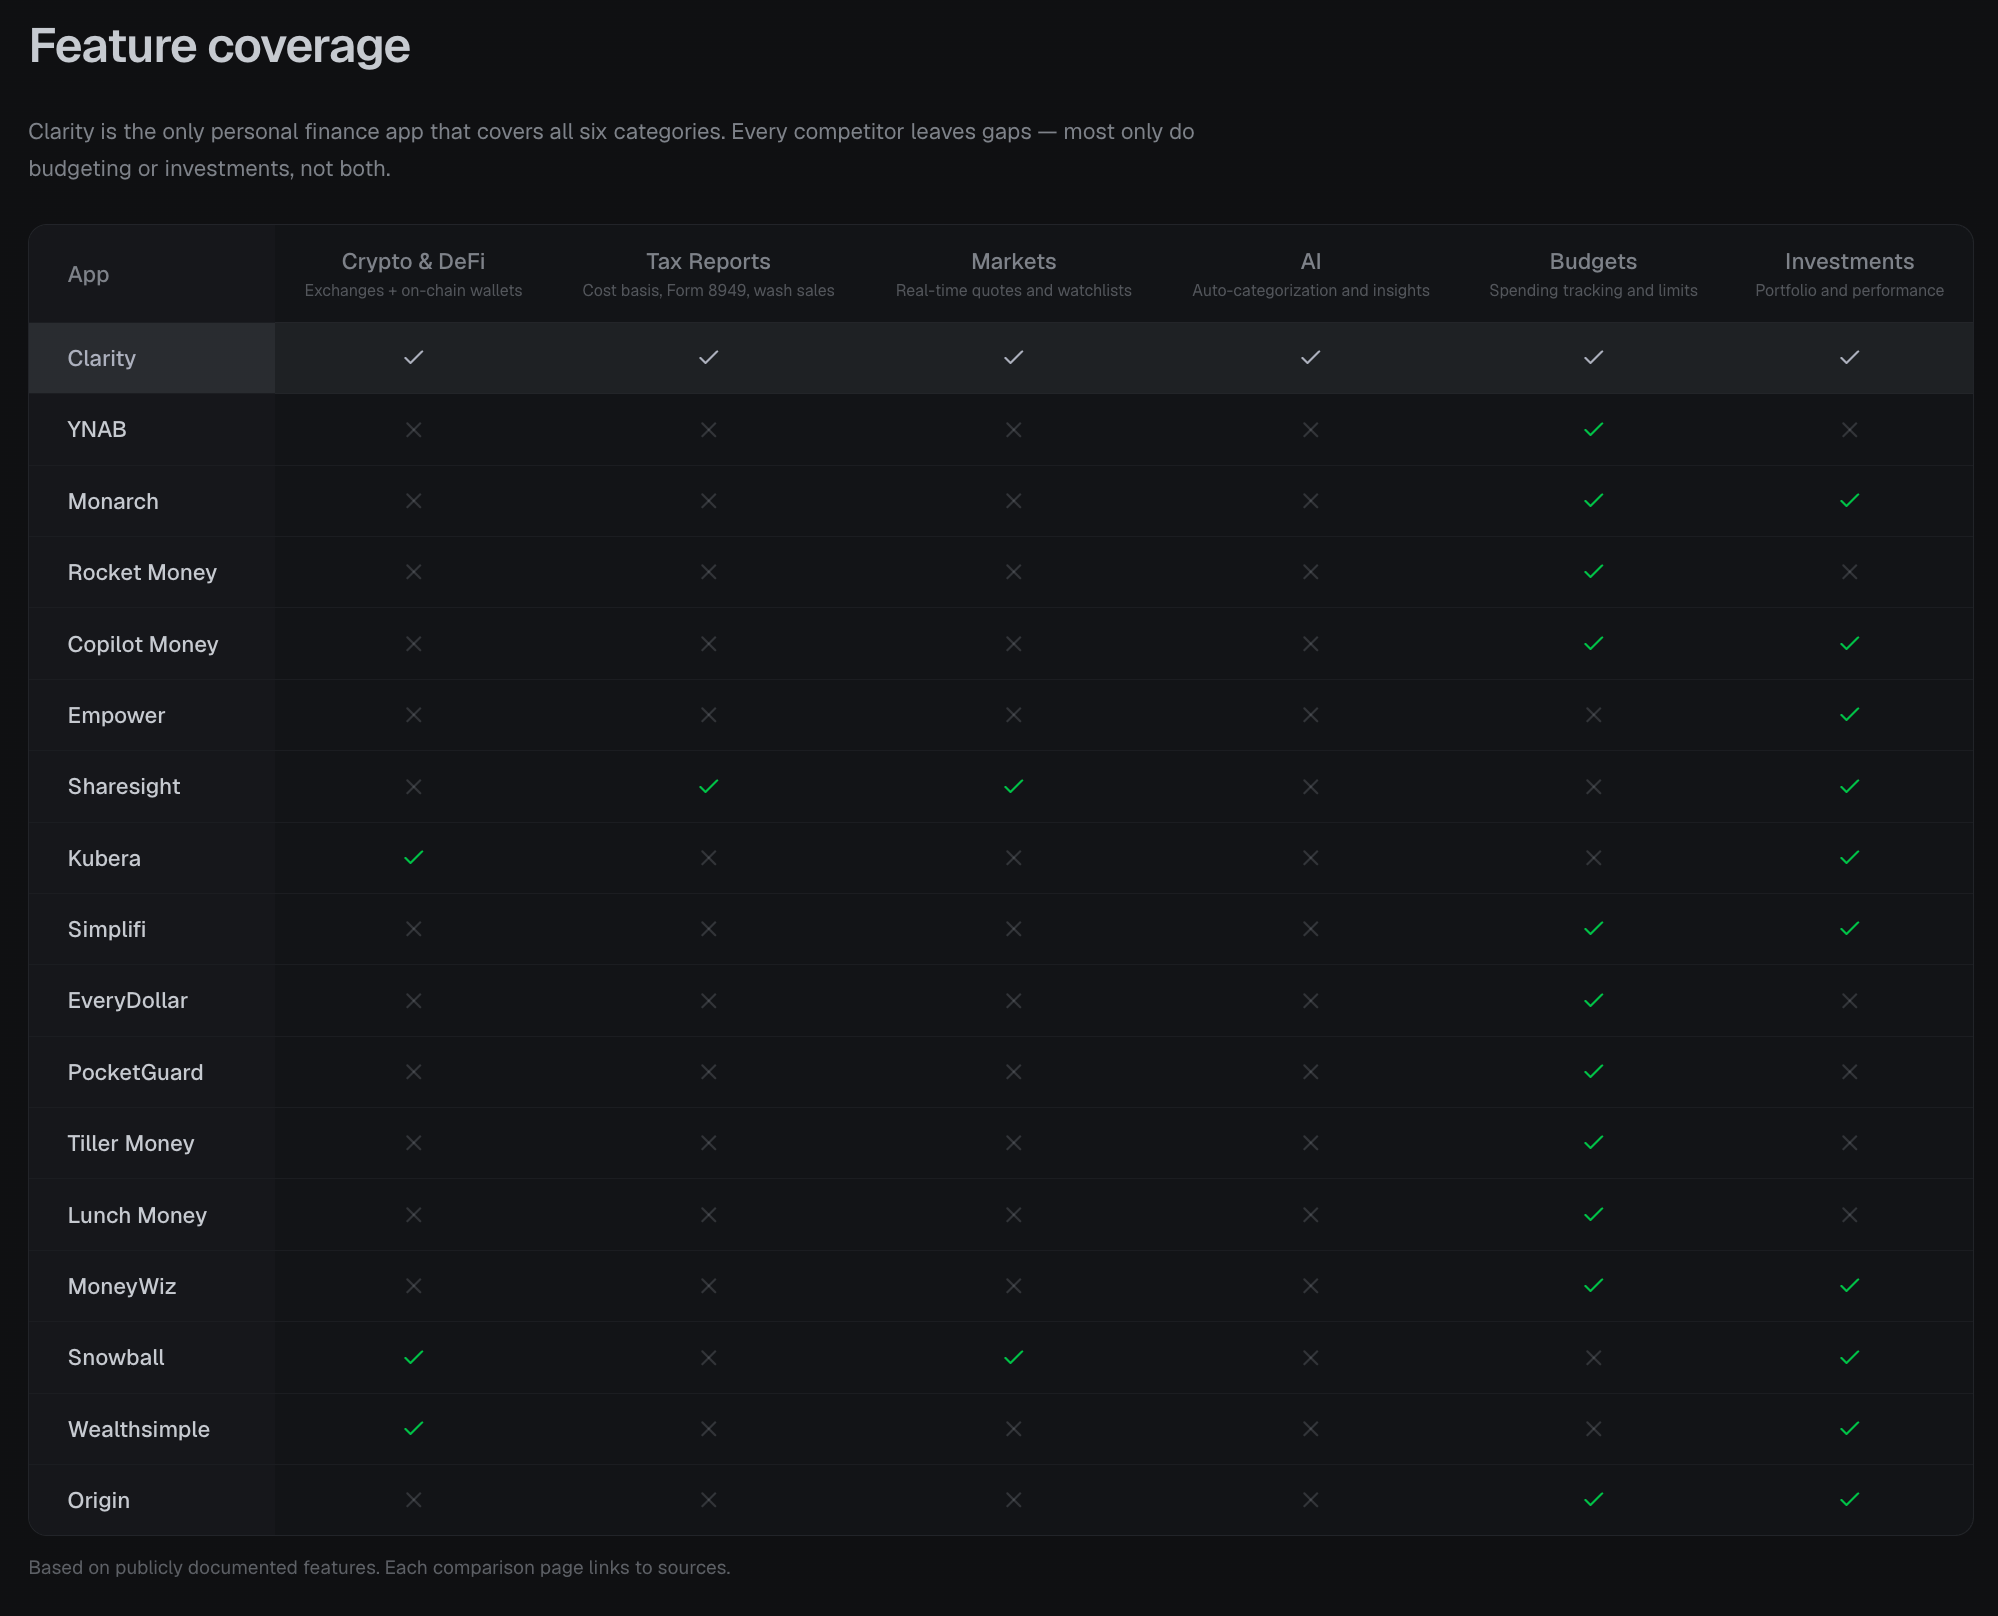The width and height of the screenshot is (1998, 1616).
Task: Click the Rocket Money row label
Action: [142, 572]
